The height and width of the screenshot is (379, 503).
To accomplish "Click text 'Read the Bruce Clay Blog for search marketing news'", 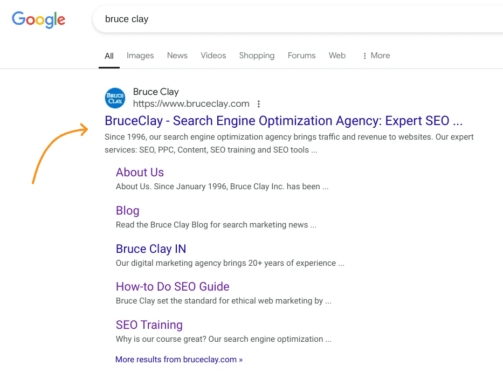I will [x=212, y=225].
